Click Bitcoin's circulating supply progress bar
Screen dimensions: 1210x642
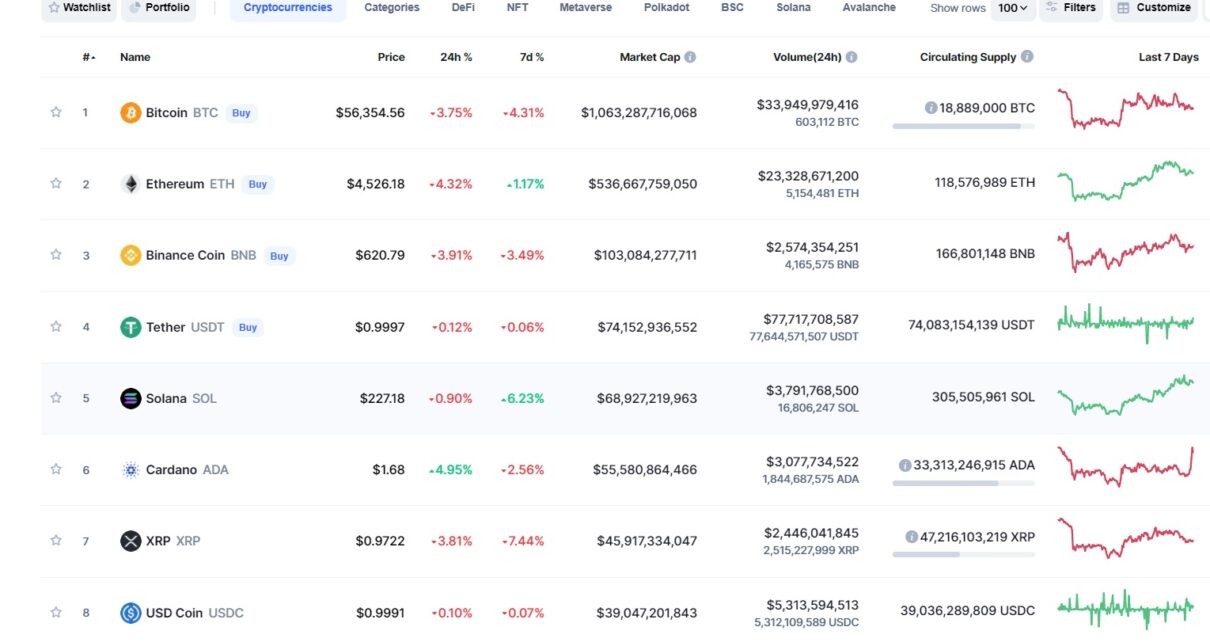click(x=964, y=126)
